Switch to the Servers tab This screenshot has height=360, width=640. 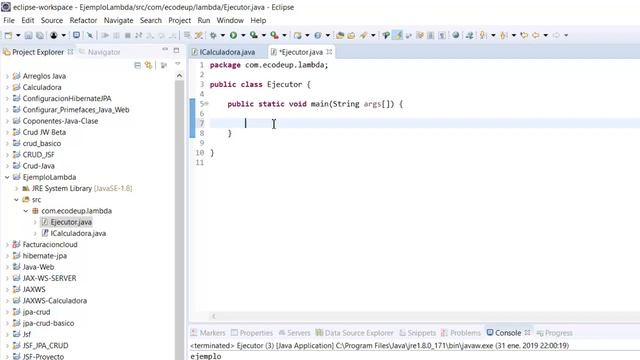coord(294,333)
